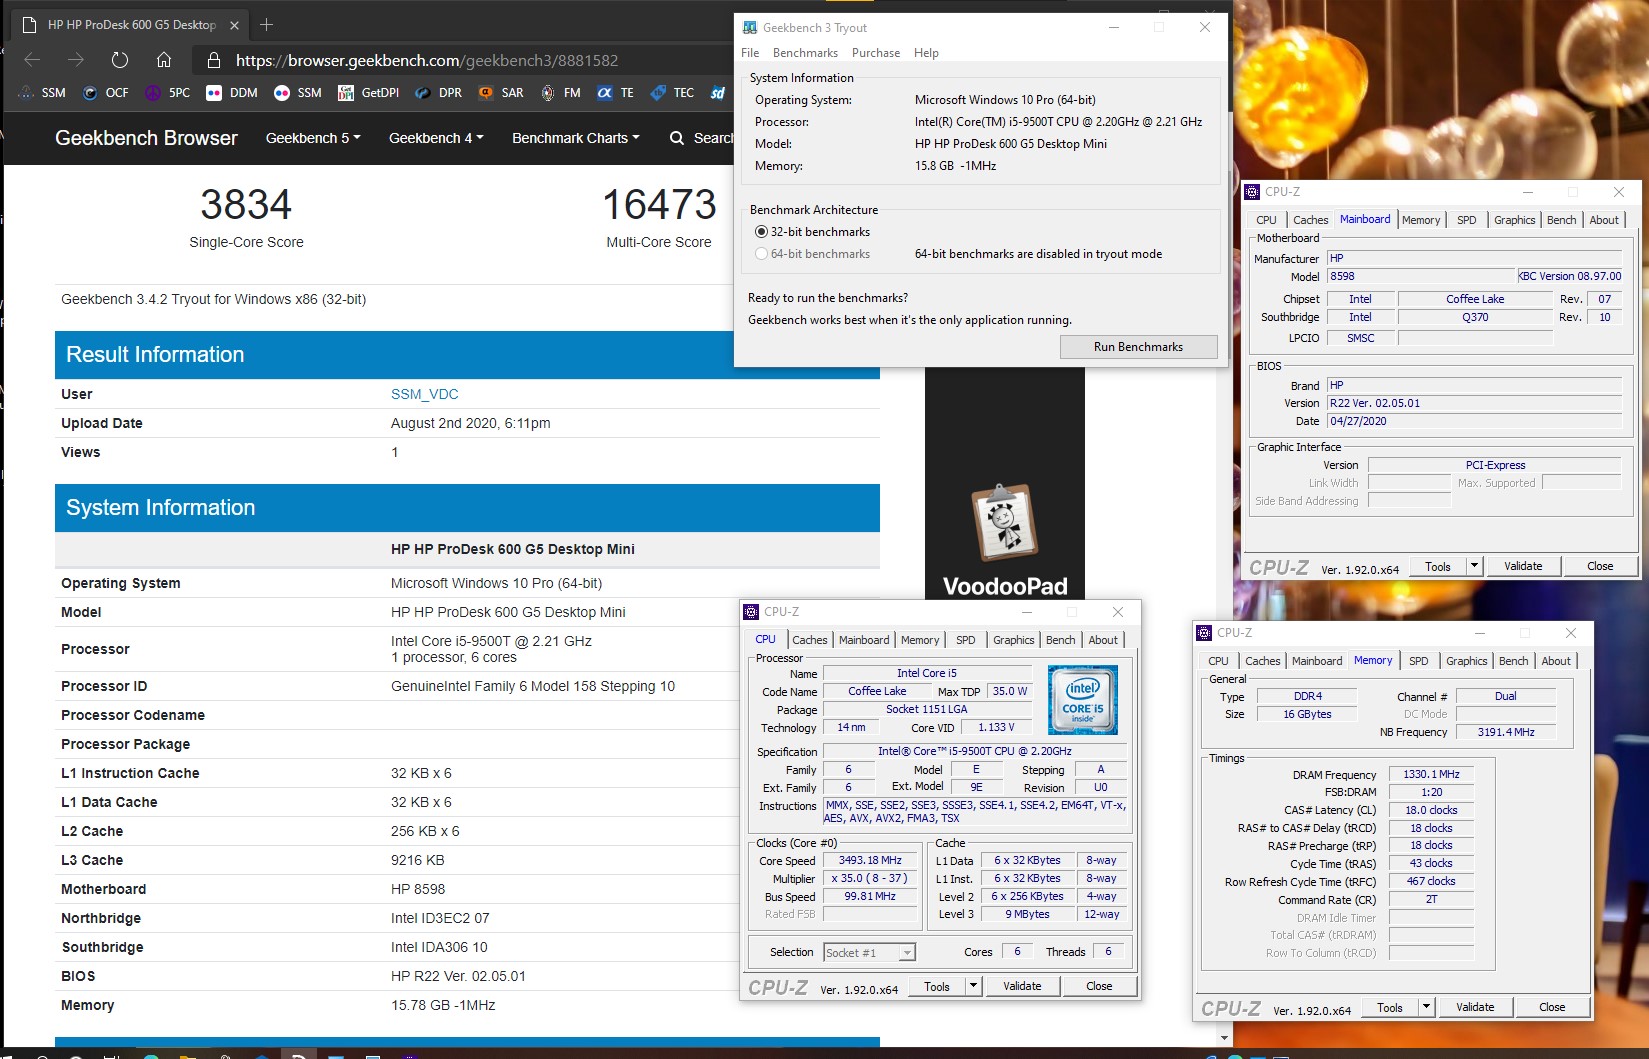Viewport: 1649px width, 1059px height.
Task: Switch to Memory tab in Mainboard CPU-Z window
Action: [x=1420, y=220]
